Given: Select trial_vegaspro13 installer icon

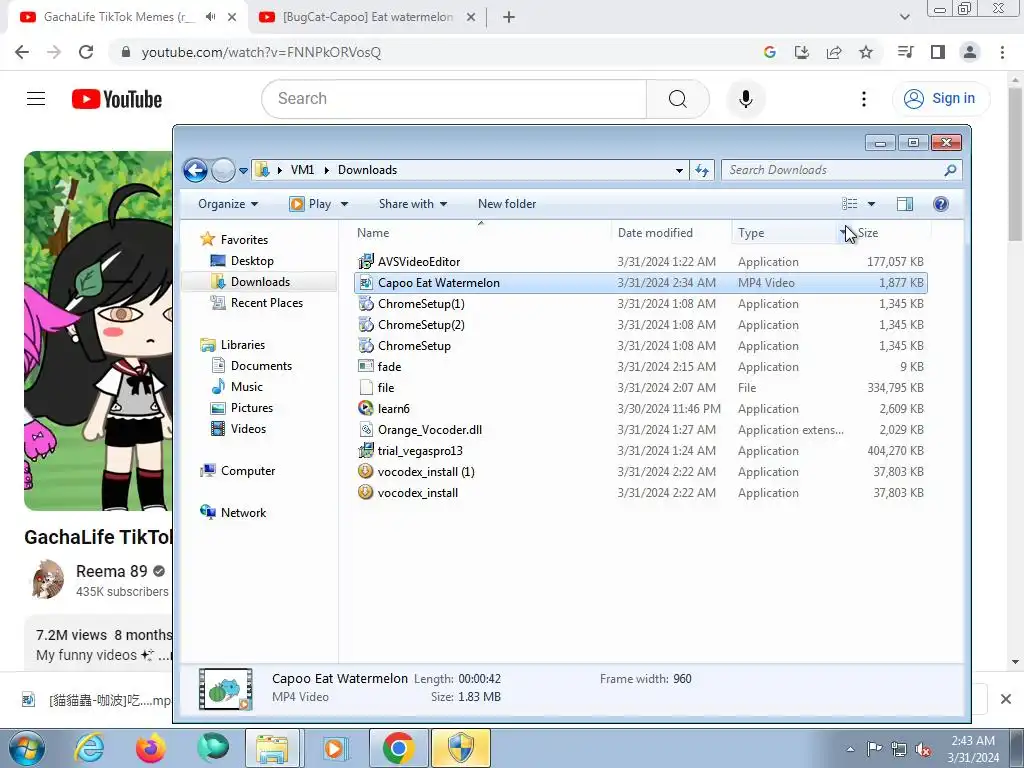Looking at the screenshot, I should click(x=366, y=451).
